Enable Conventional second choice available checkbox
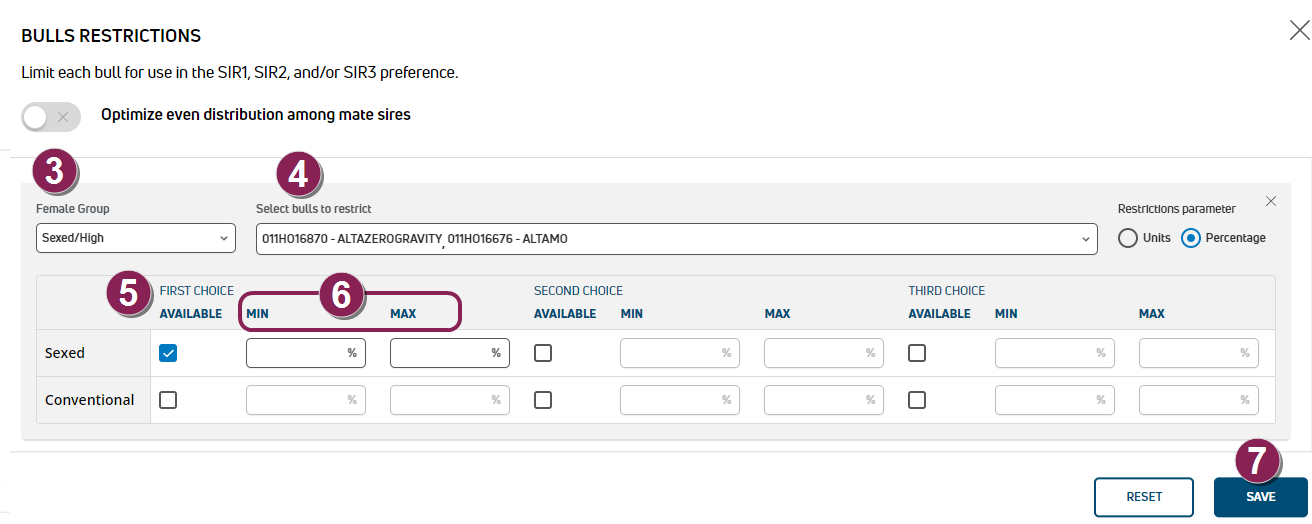1312x524 pixels. (x=543, y=400)
